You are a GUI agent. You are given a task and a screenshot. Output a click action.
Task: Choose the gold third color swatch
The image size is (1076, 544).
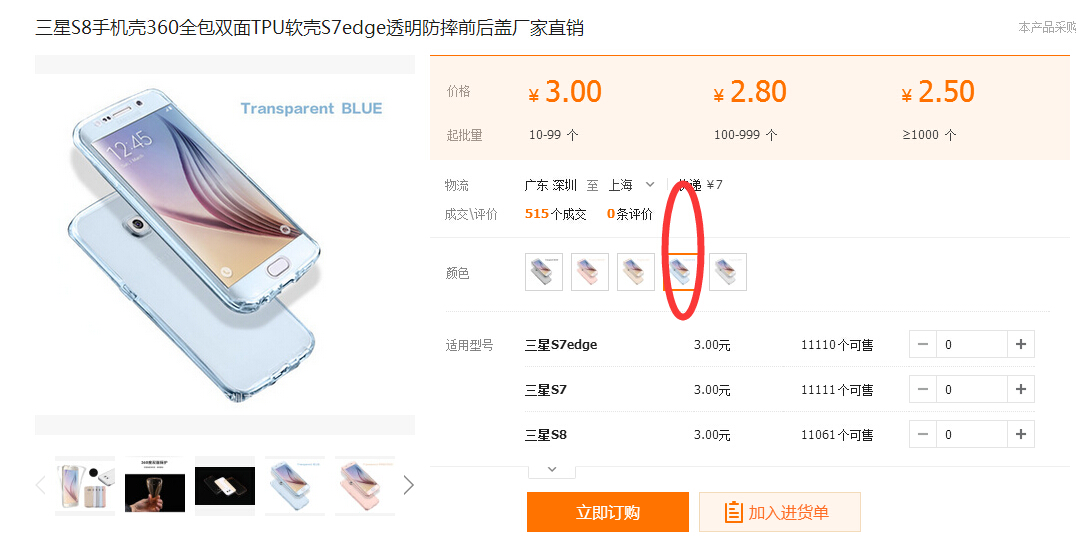coord(635,272)
